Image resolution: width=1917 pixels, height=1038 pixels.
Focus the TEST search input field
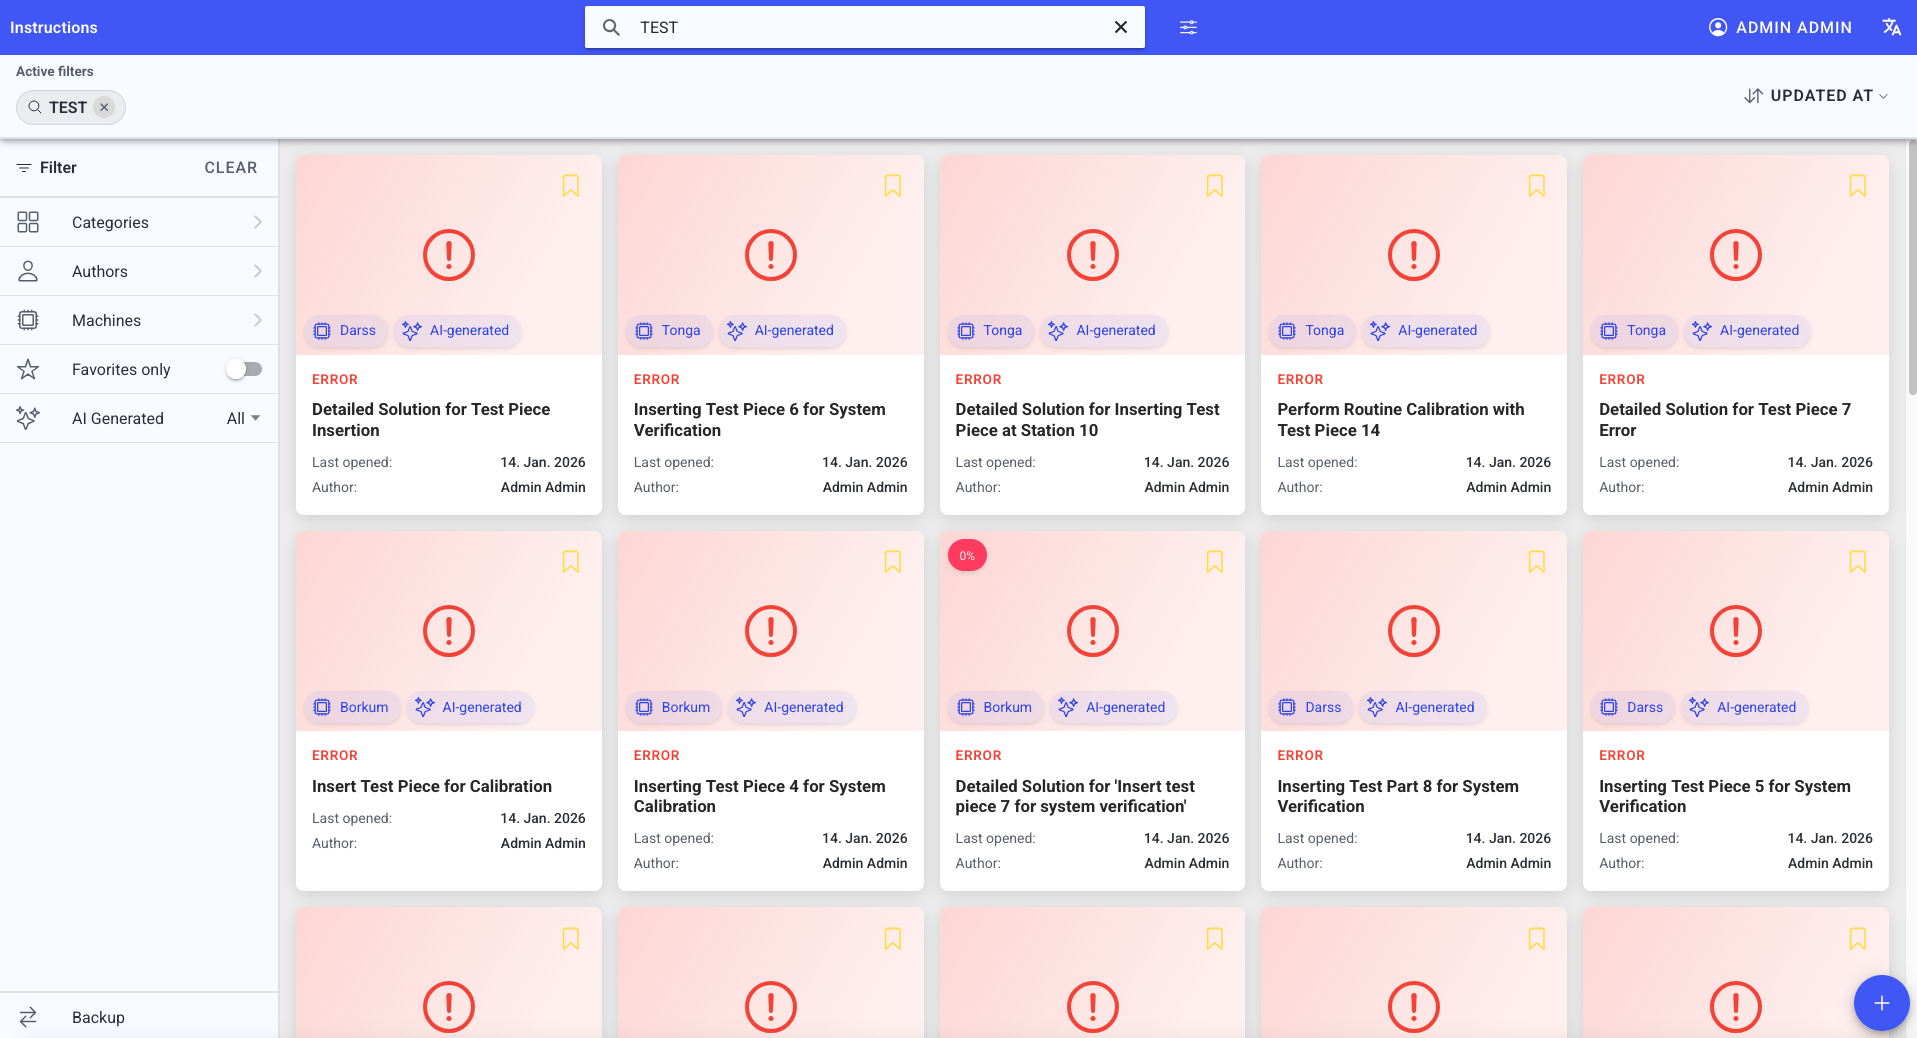(x=865, y=27)
